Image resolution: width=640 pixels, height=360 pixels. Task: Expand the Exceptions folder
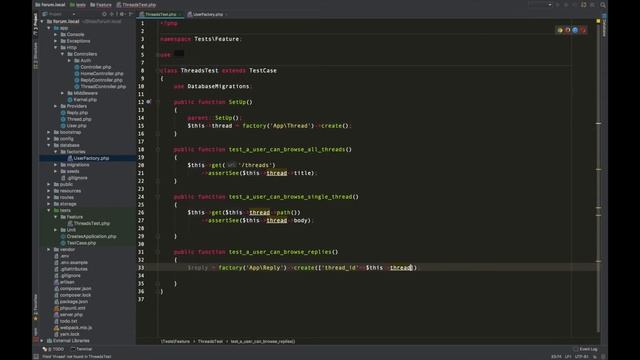(x=56, y=41)
